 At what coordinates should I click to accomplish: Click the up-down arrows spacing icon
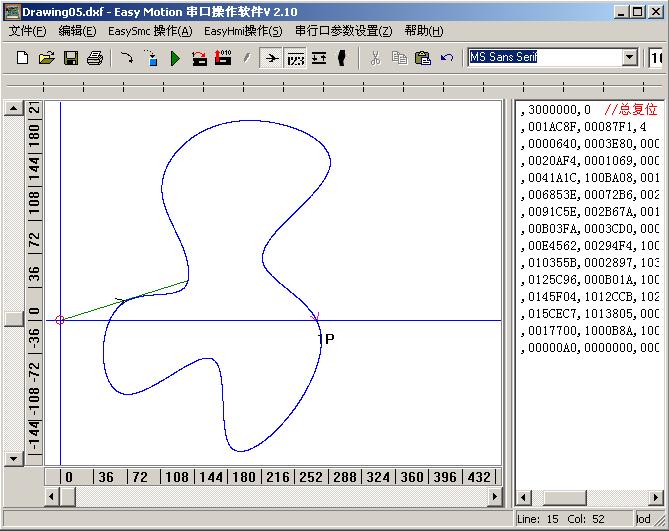[x=319, y=58]
